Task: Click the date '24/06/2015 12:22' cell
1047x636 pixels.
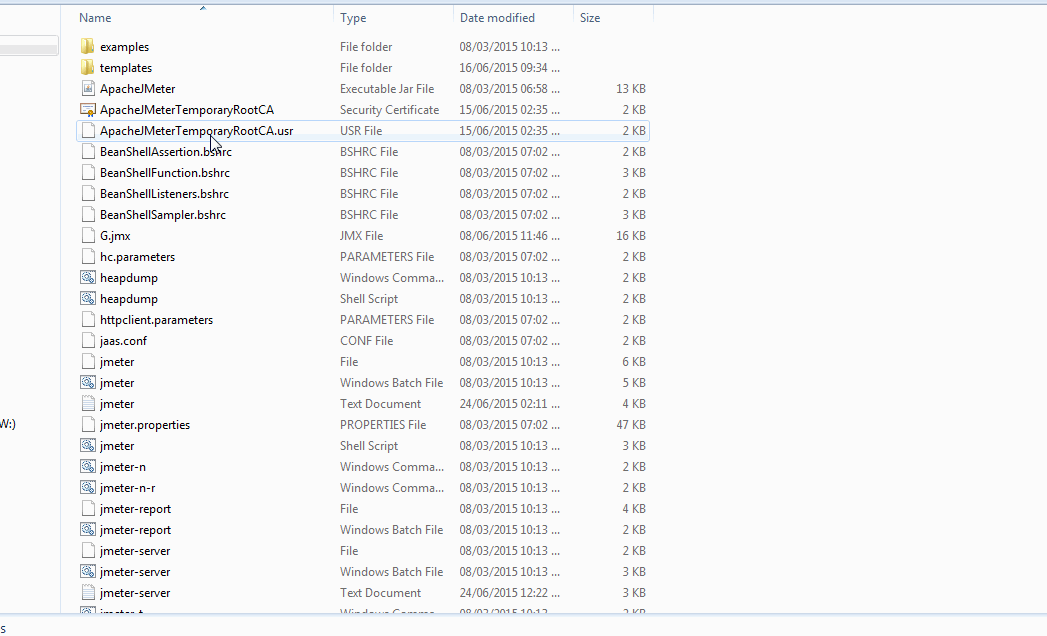Action: click(509, 593)
